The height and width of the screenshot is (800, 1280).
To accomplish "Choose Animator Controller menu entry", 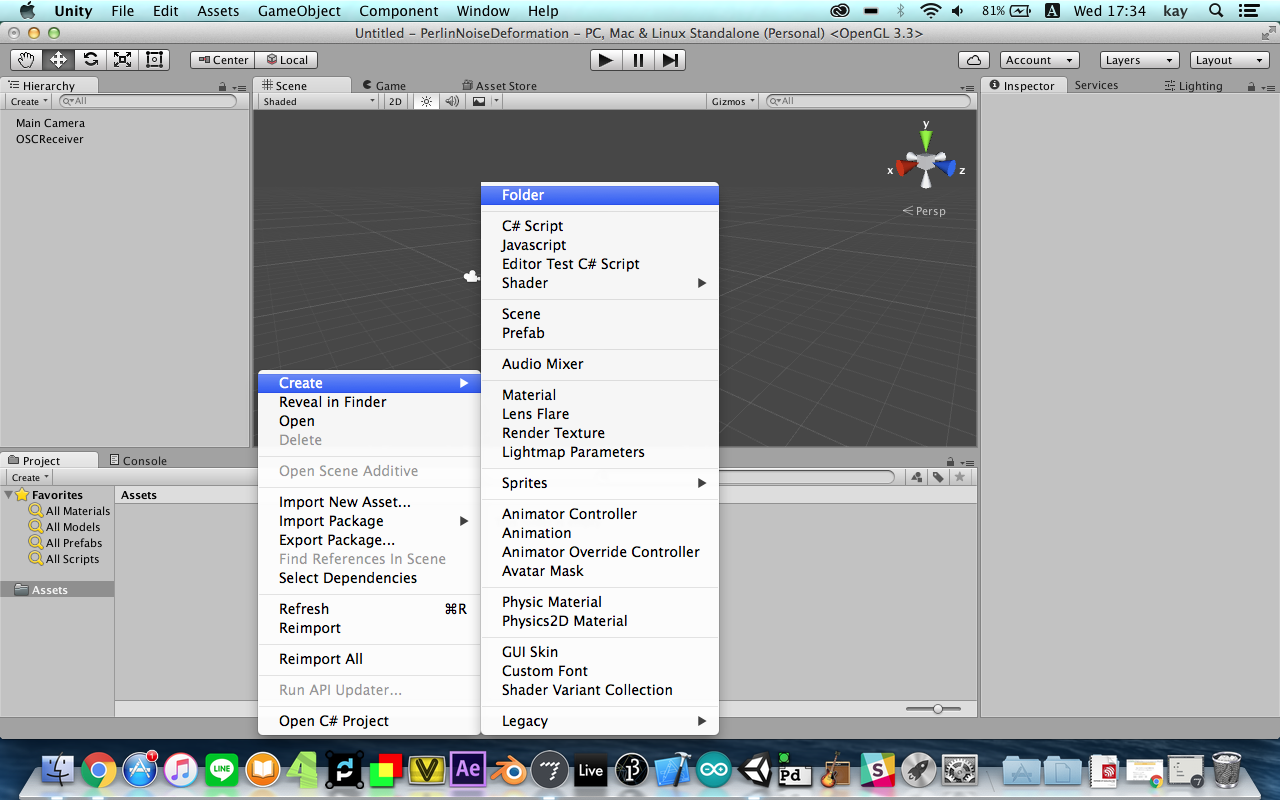I will (599, 514).
